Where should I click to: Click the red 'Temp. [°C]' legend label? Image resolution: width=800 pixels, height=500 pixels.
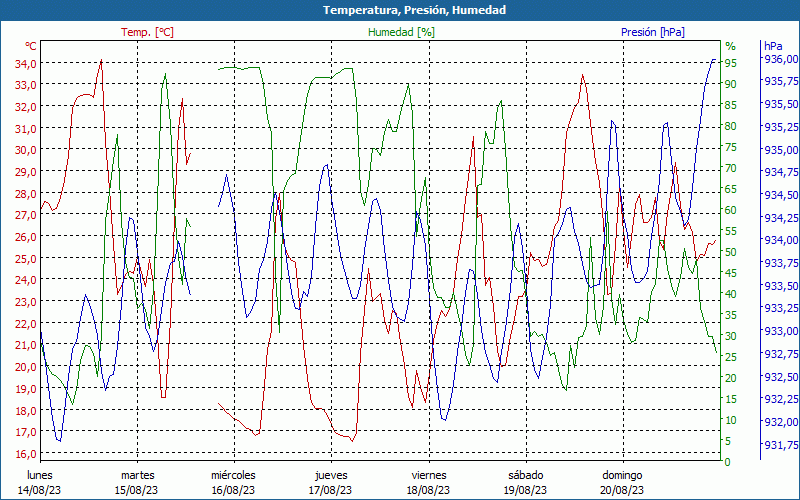(147, 32)
